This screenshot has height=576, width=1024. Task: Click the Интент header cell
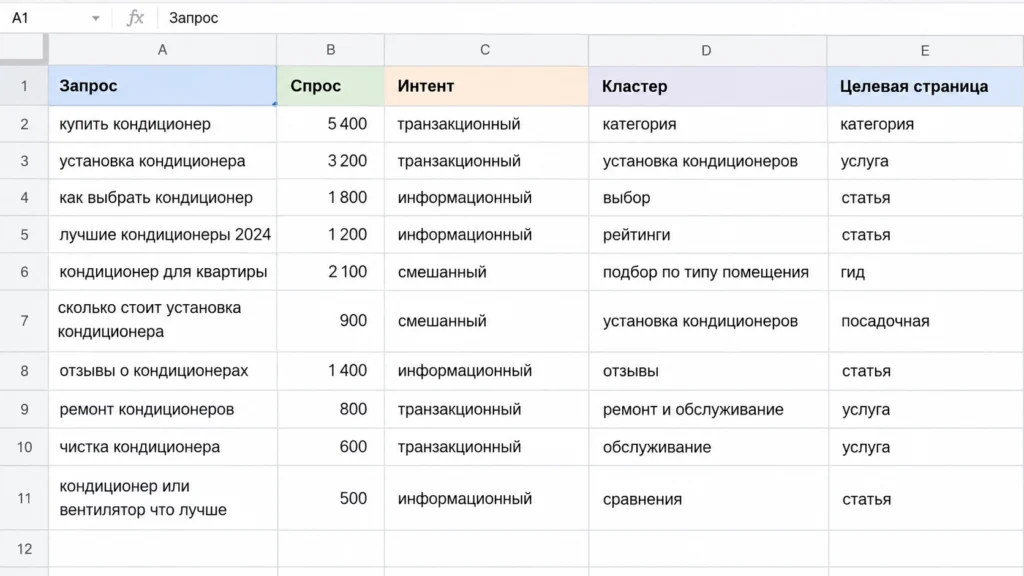pyautogui.click(x=486, y=86)
